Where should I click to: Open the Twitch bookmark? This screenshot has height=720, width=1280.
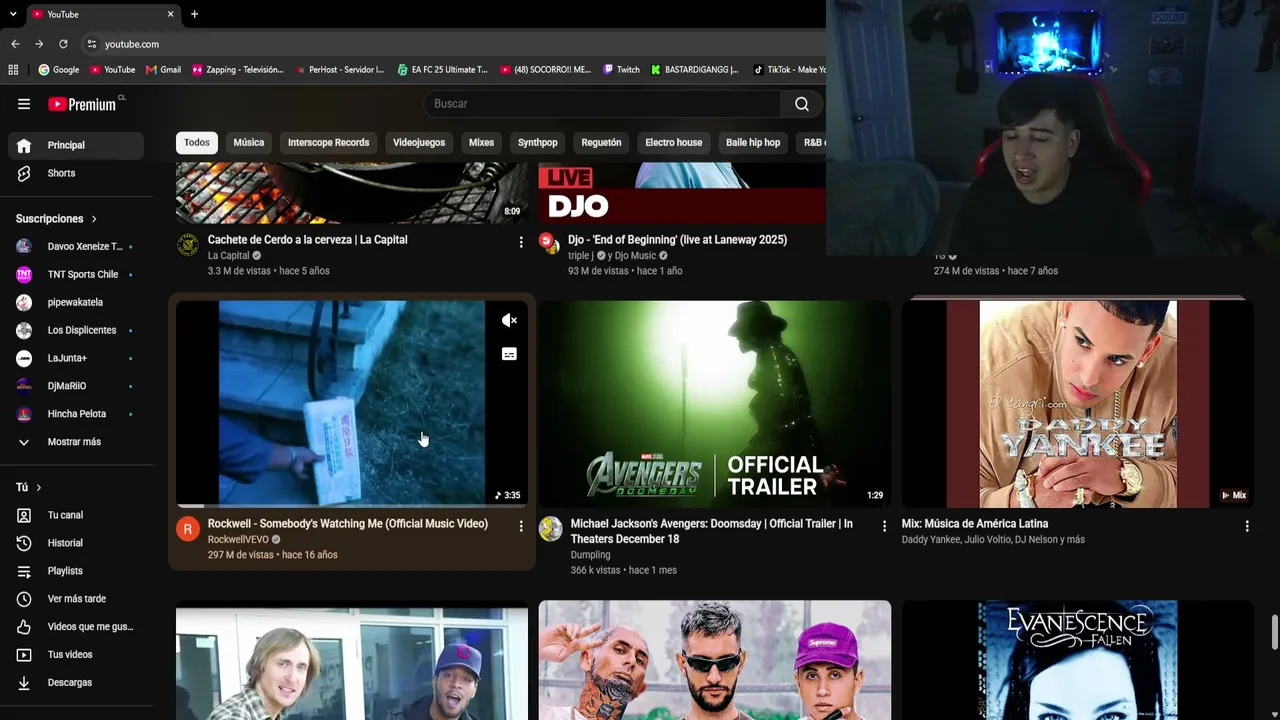tap(622, 70)
